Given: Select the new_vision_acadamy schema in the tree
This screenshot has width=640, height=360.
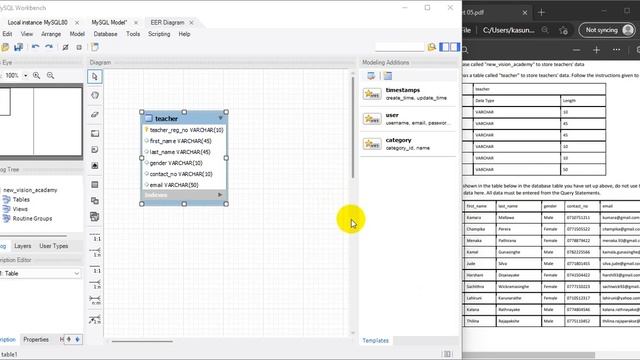Looking at the screenshot, I should pos(30,190).
